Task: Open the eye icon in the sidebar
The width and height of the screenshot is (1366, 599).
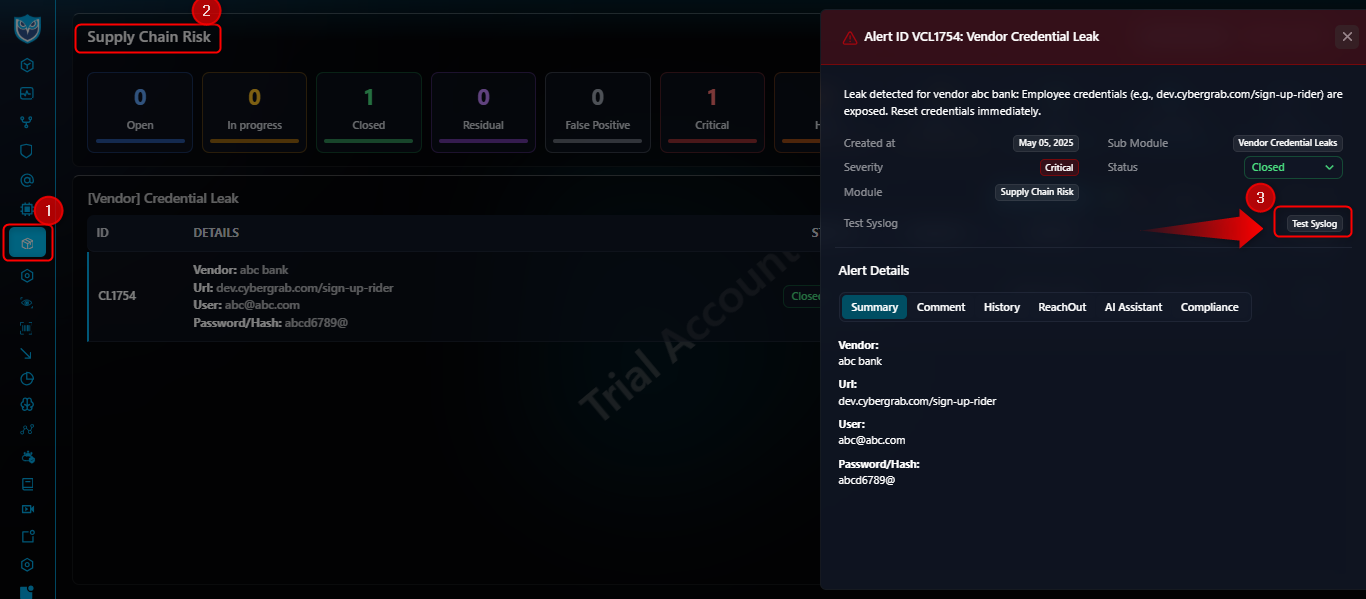Action: (x=28, y=302)
